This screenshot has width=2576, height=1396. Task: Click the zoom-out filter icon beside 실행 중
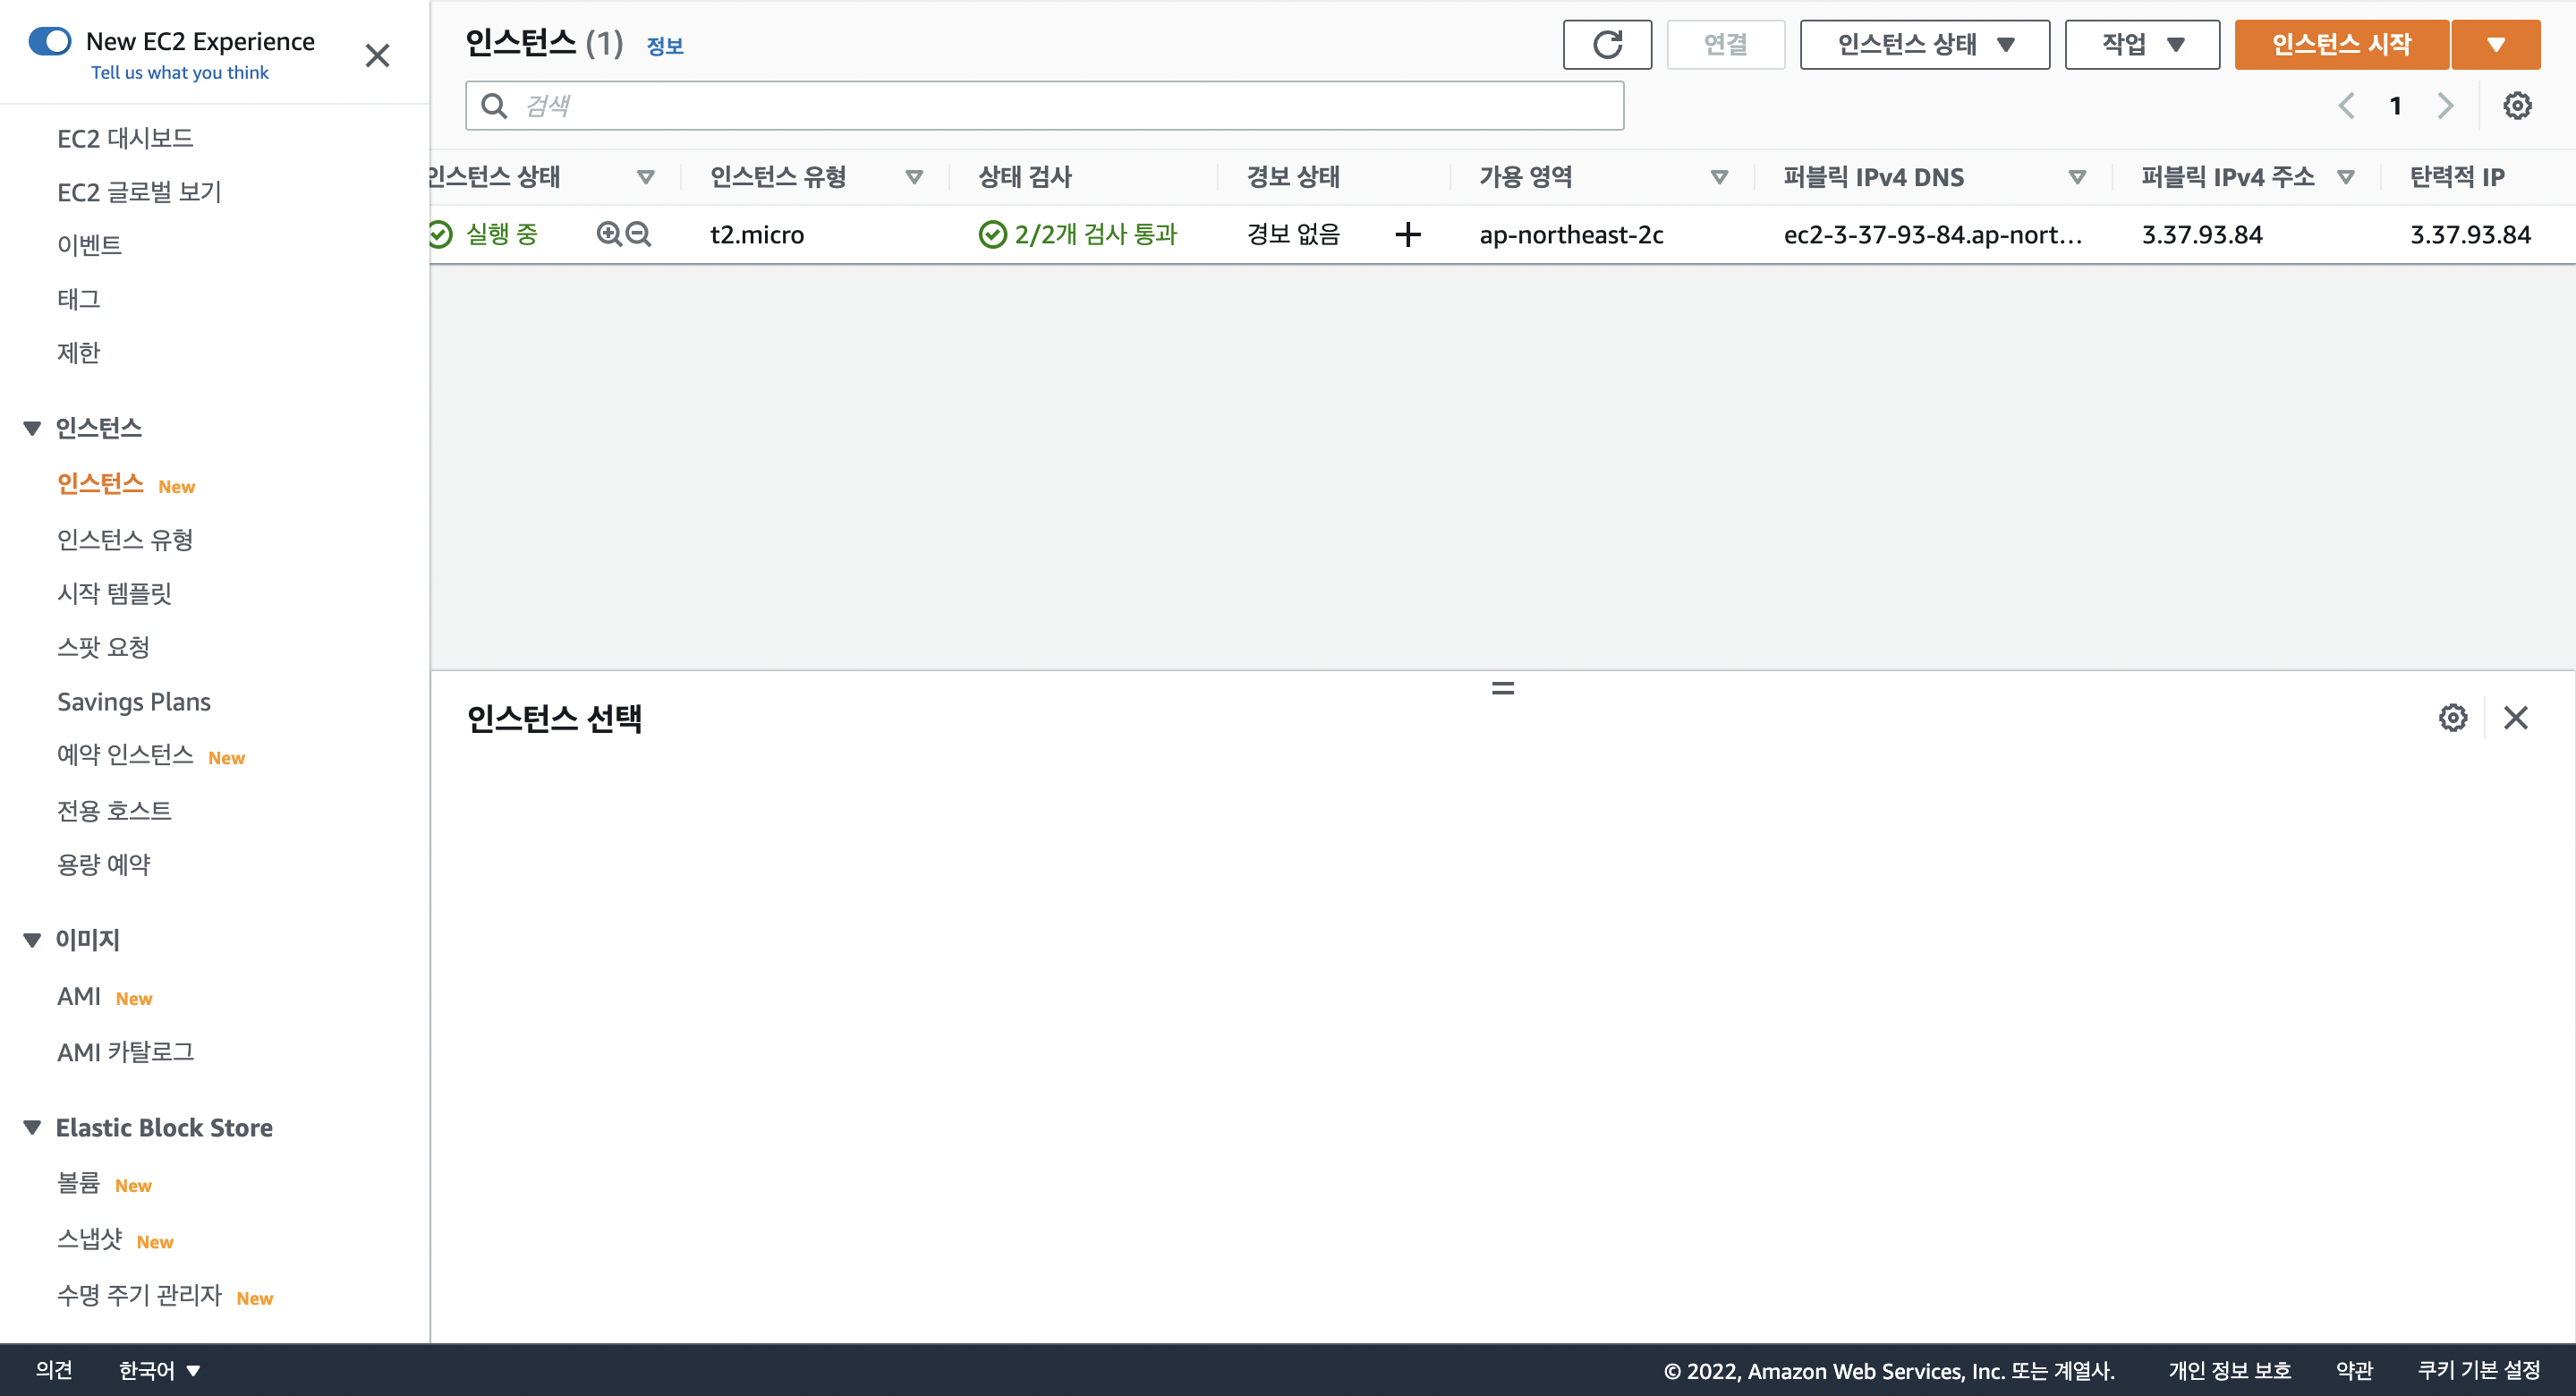[x=638, y=234]
